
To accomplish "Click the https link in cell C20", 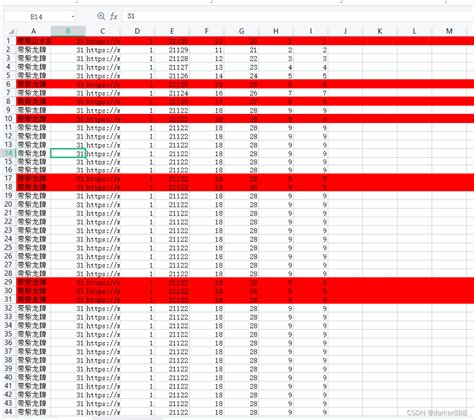I will (x=103, y=205).
